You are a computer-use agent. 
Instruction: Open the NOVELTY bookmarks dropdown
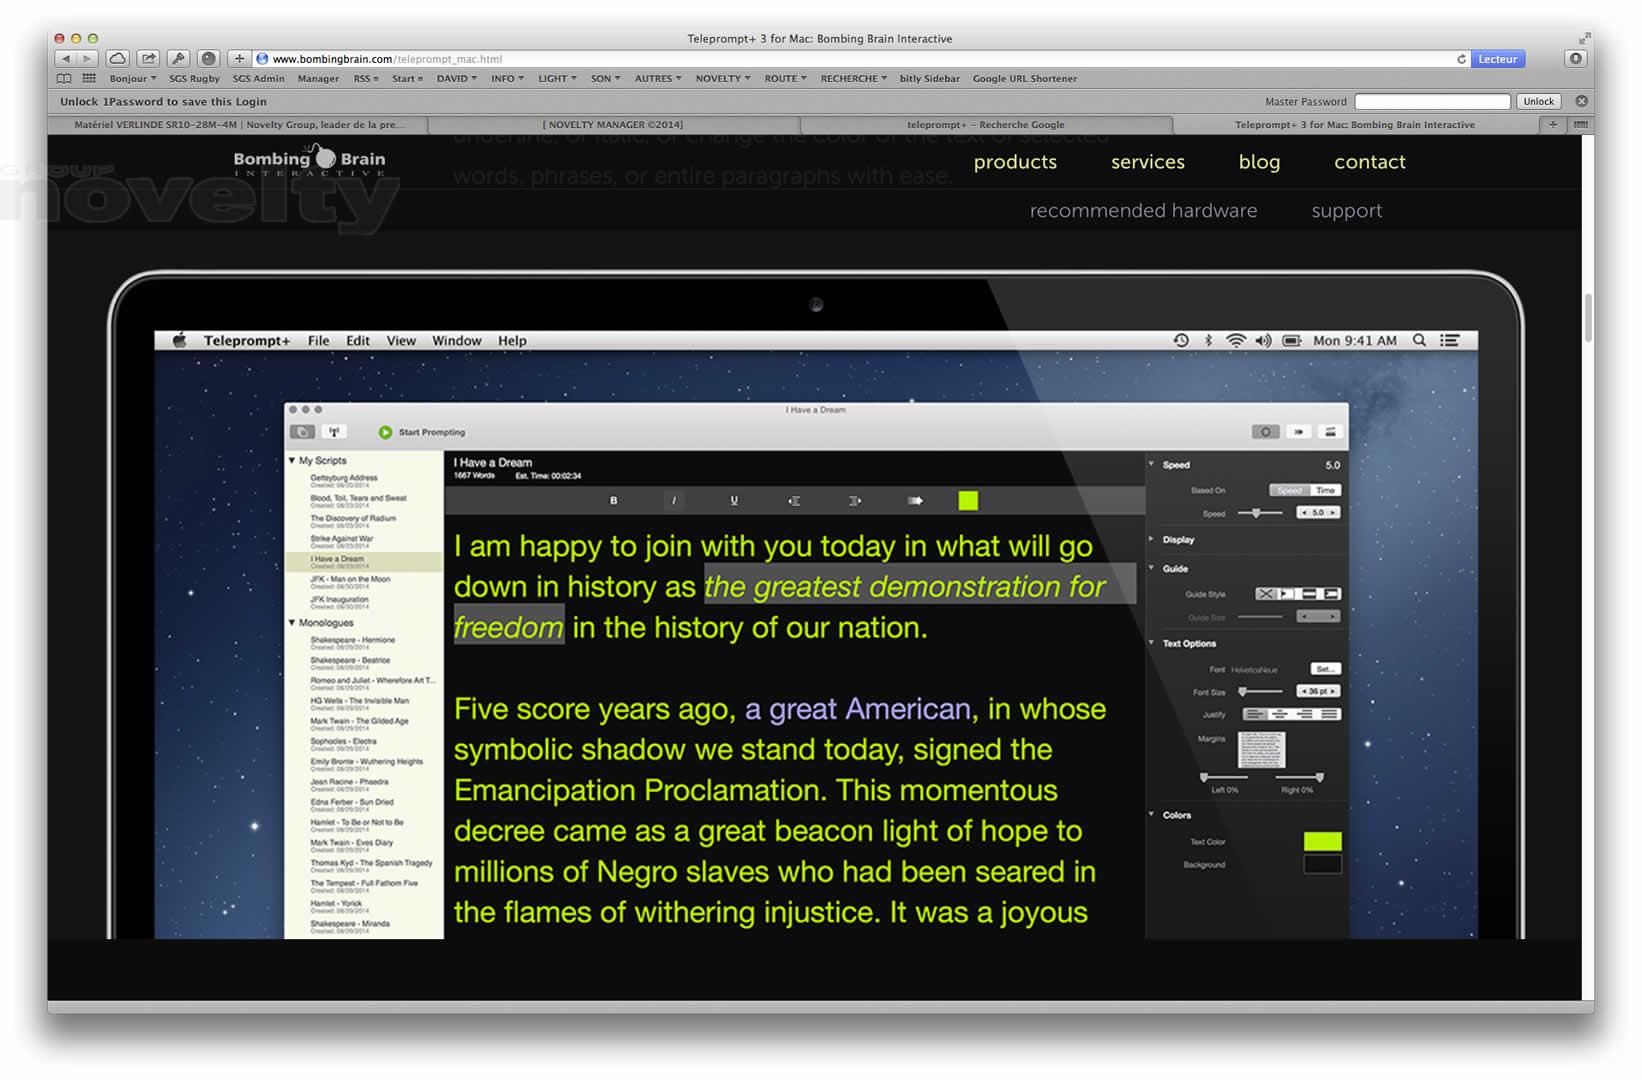(x=722, y=78)
